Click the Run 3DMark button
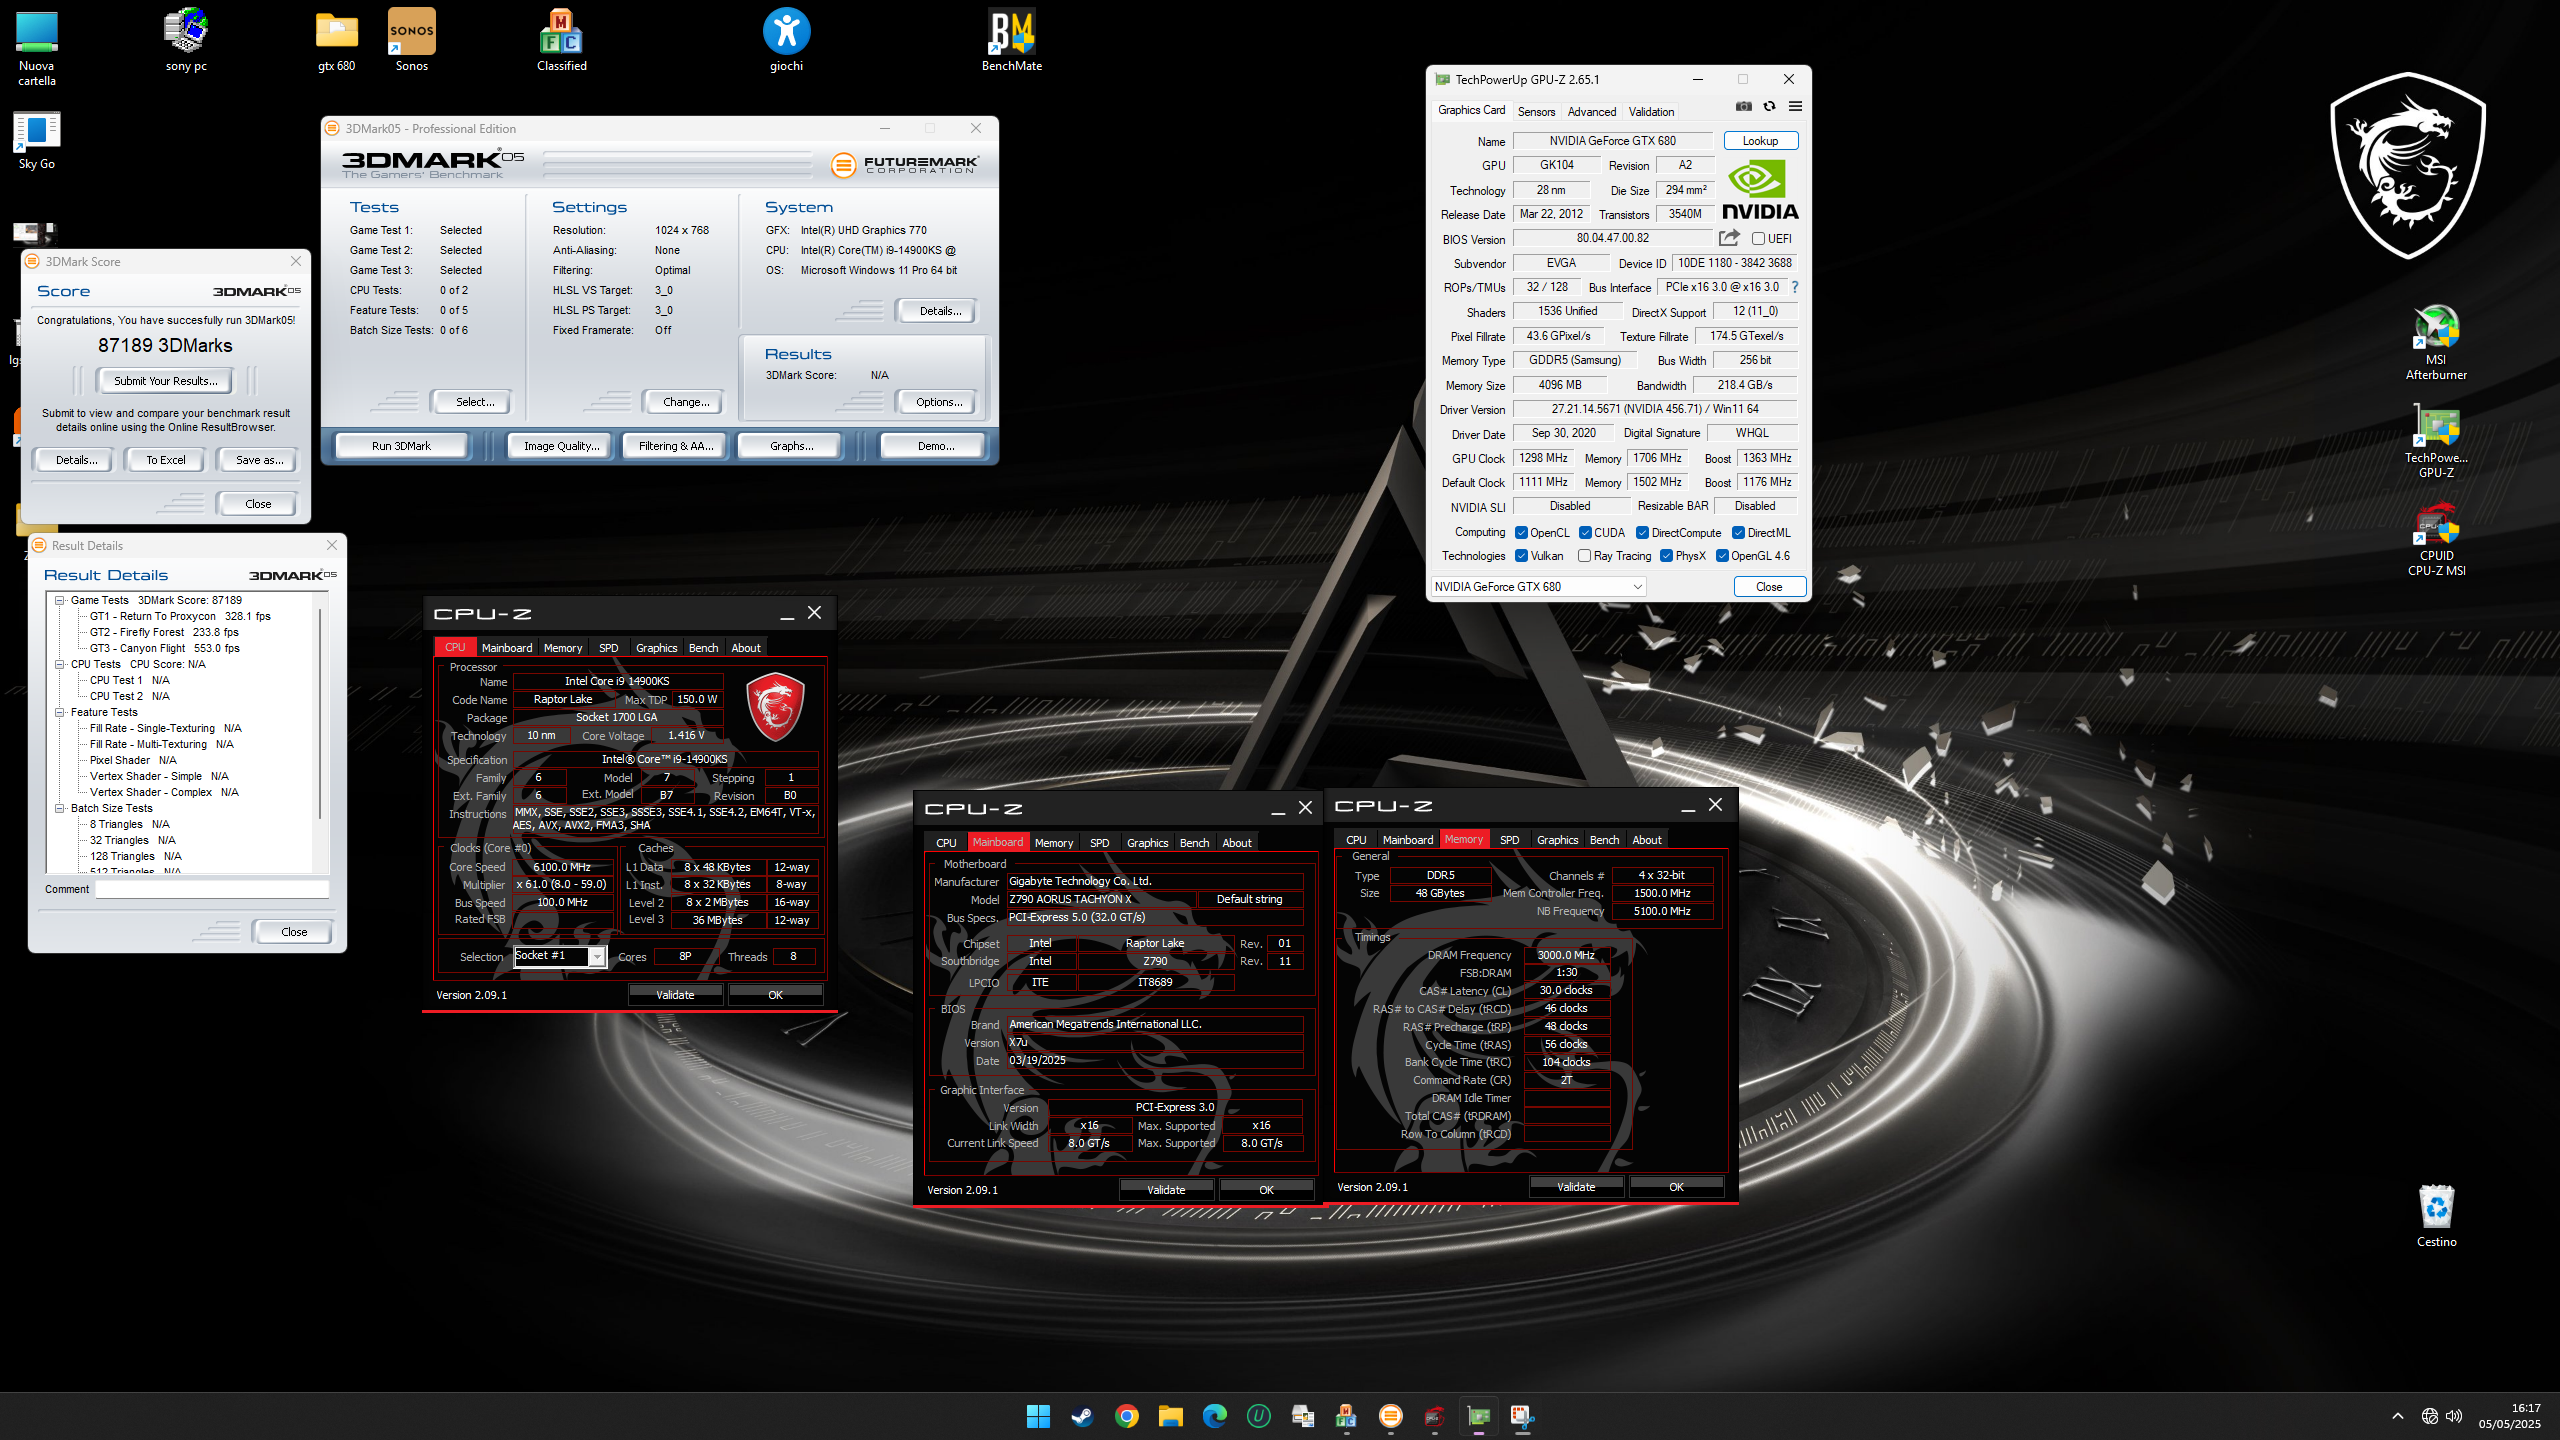The image size is (2560, 1440). (x=401, y=446)
